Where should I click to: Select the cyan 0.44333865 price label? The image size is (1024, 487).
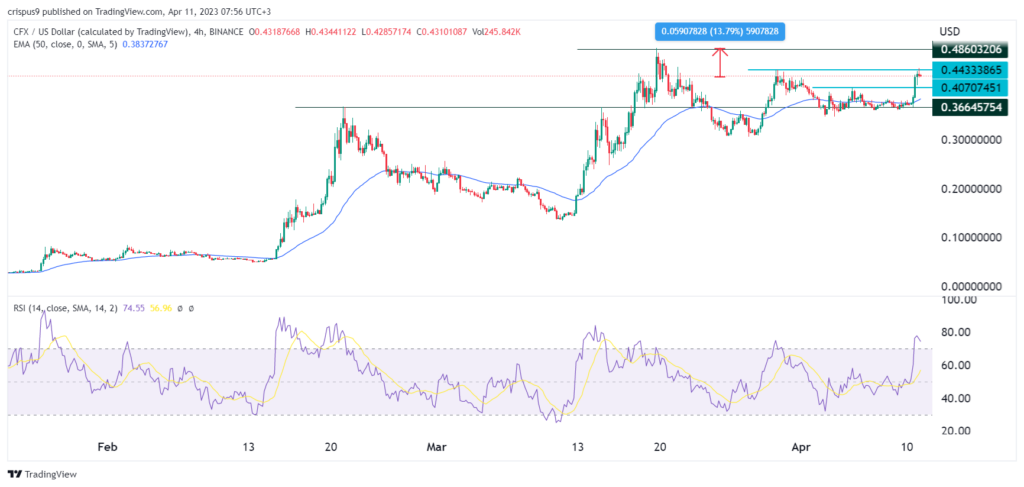pyautogui.click(x=970, y=70)
